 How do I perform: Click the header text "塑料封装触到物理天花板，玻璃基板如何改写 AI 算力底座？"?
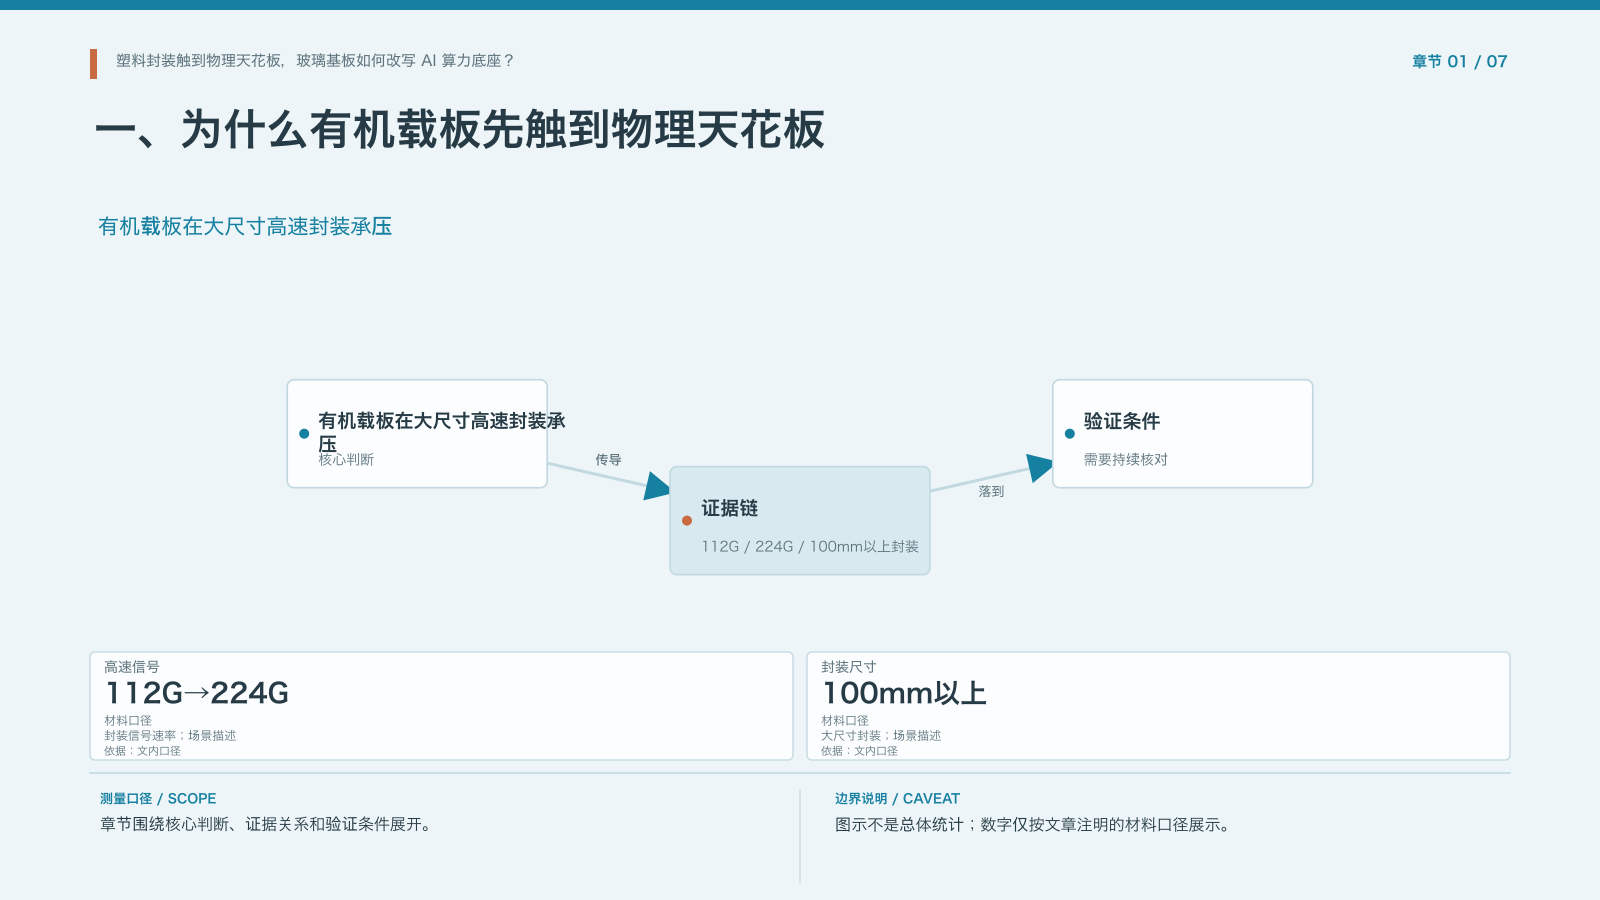pos(315,61)
